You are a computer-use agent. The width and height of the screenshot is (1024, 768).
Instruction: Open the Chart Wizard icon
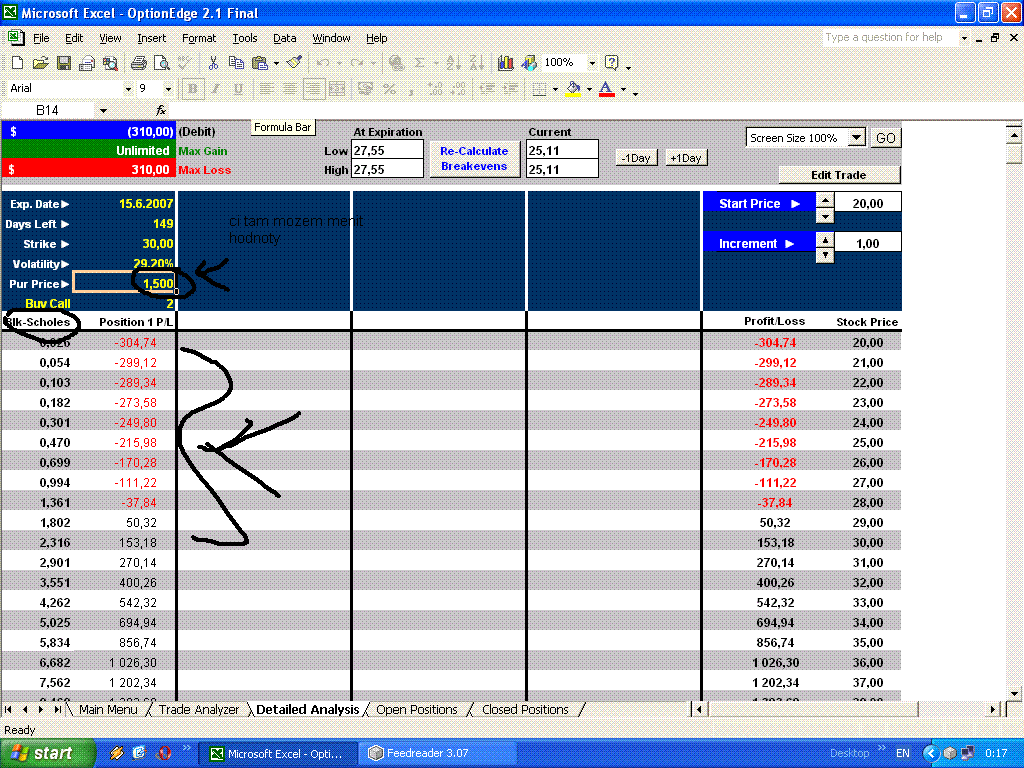click(x=505, y=63)
